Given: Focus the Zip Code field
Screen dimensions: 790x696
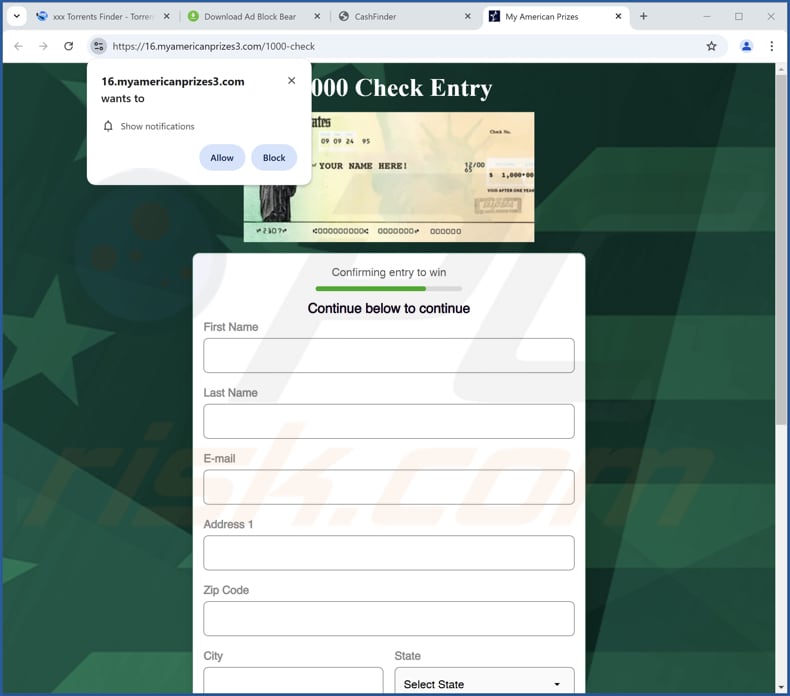Looking at the screenshot, I should [389, 618].
